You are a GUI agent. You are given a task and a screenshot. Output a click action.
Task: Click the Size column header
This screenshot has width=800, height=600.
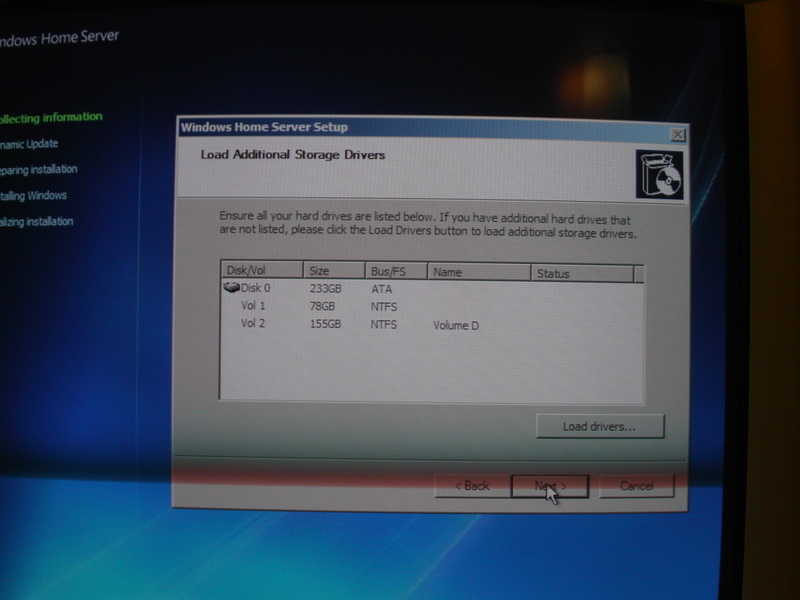pos(334,271)
